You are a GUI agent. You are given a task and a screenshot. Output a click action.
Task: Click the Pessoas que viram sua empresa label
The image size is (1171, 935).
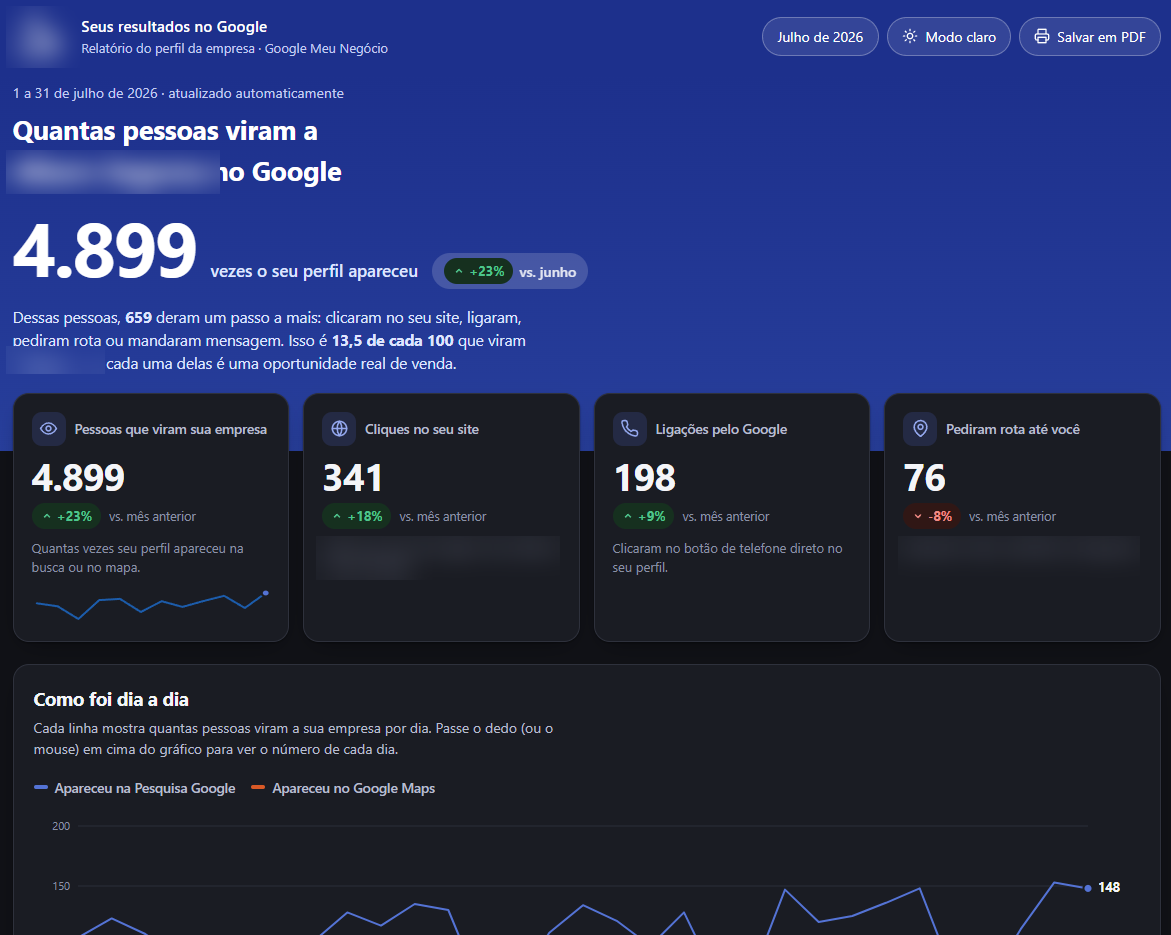170,429
